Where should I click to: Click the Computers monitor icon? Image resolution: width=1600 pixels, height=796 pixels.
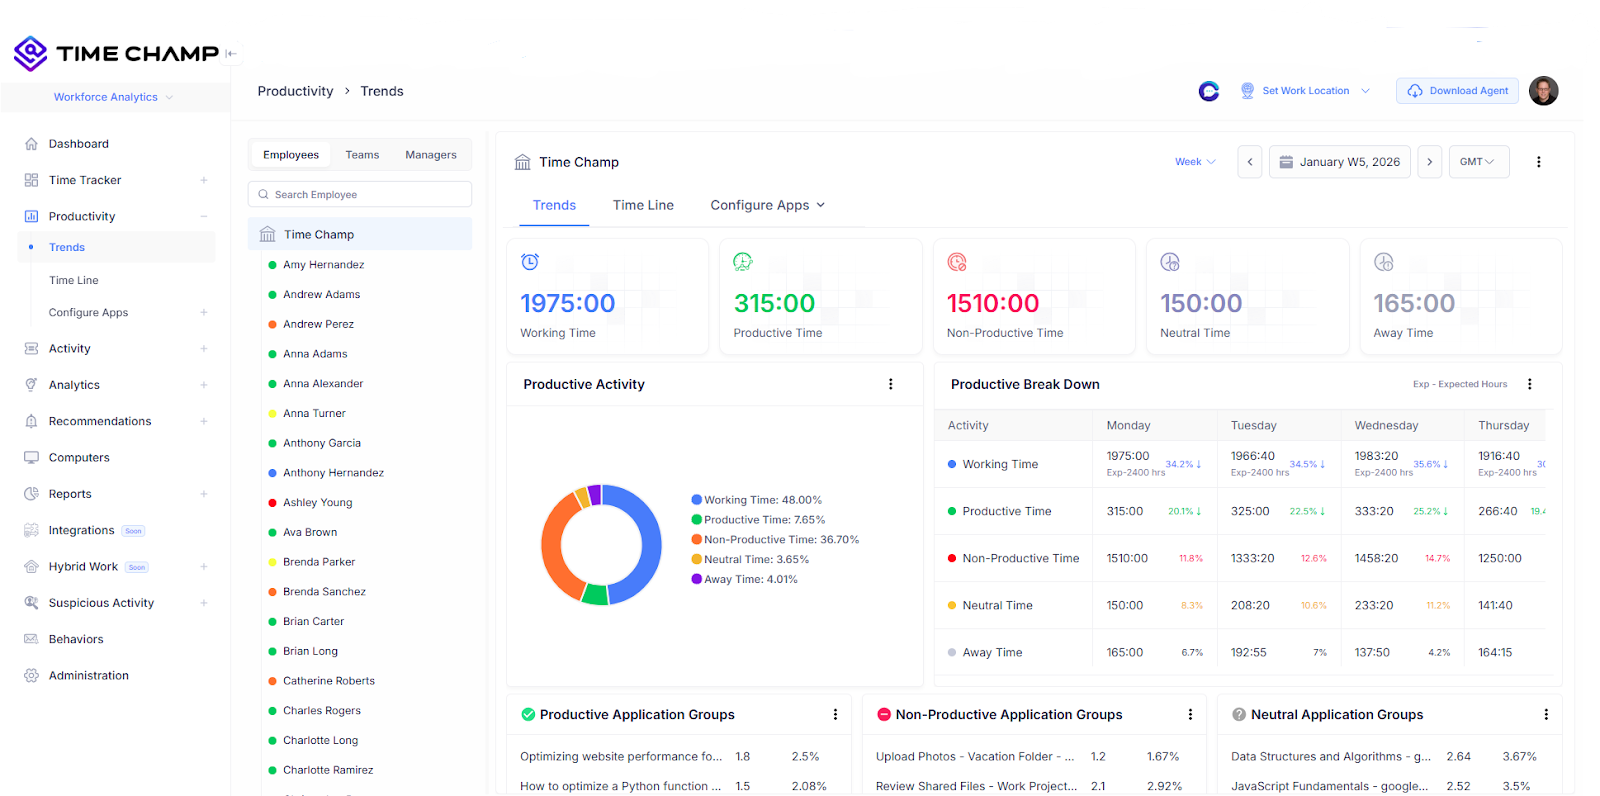coord(31,458)
